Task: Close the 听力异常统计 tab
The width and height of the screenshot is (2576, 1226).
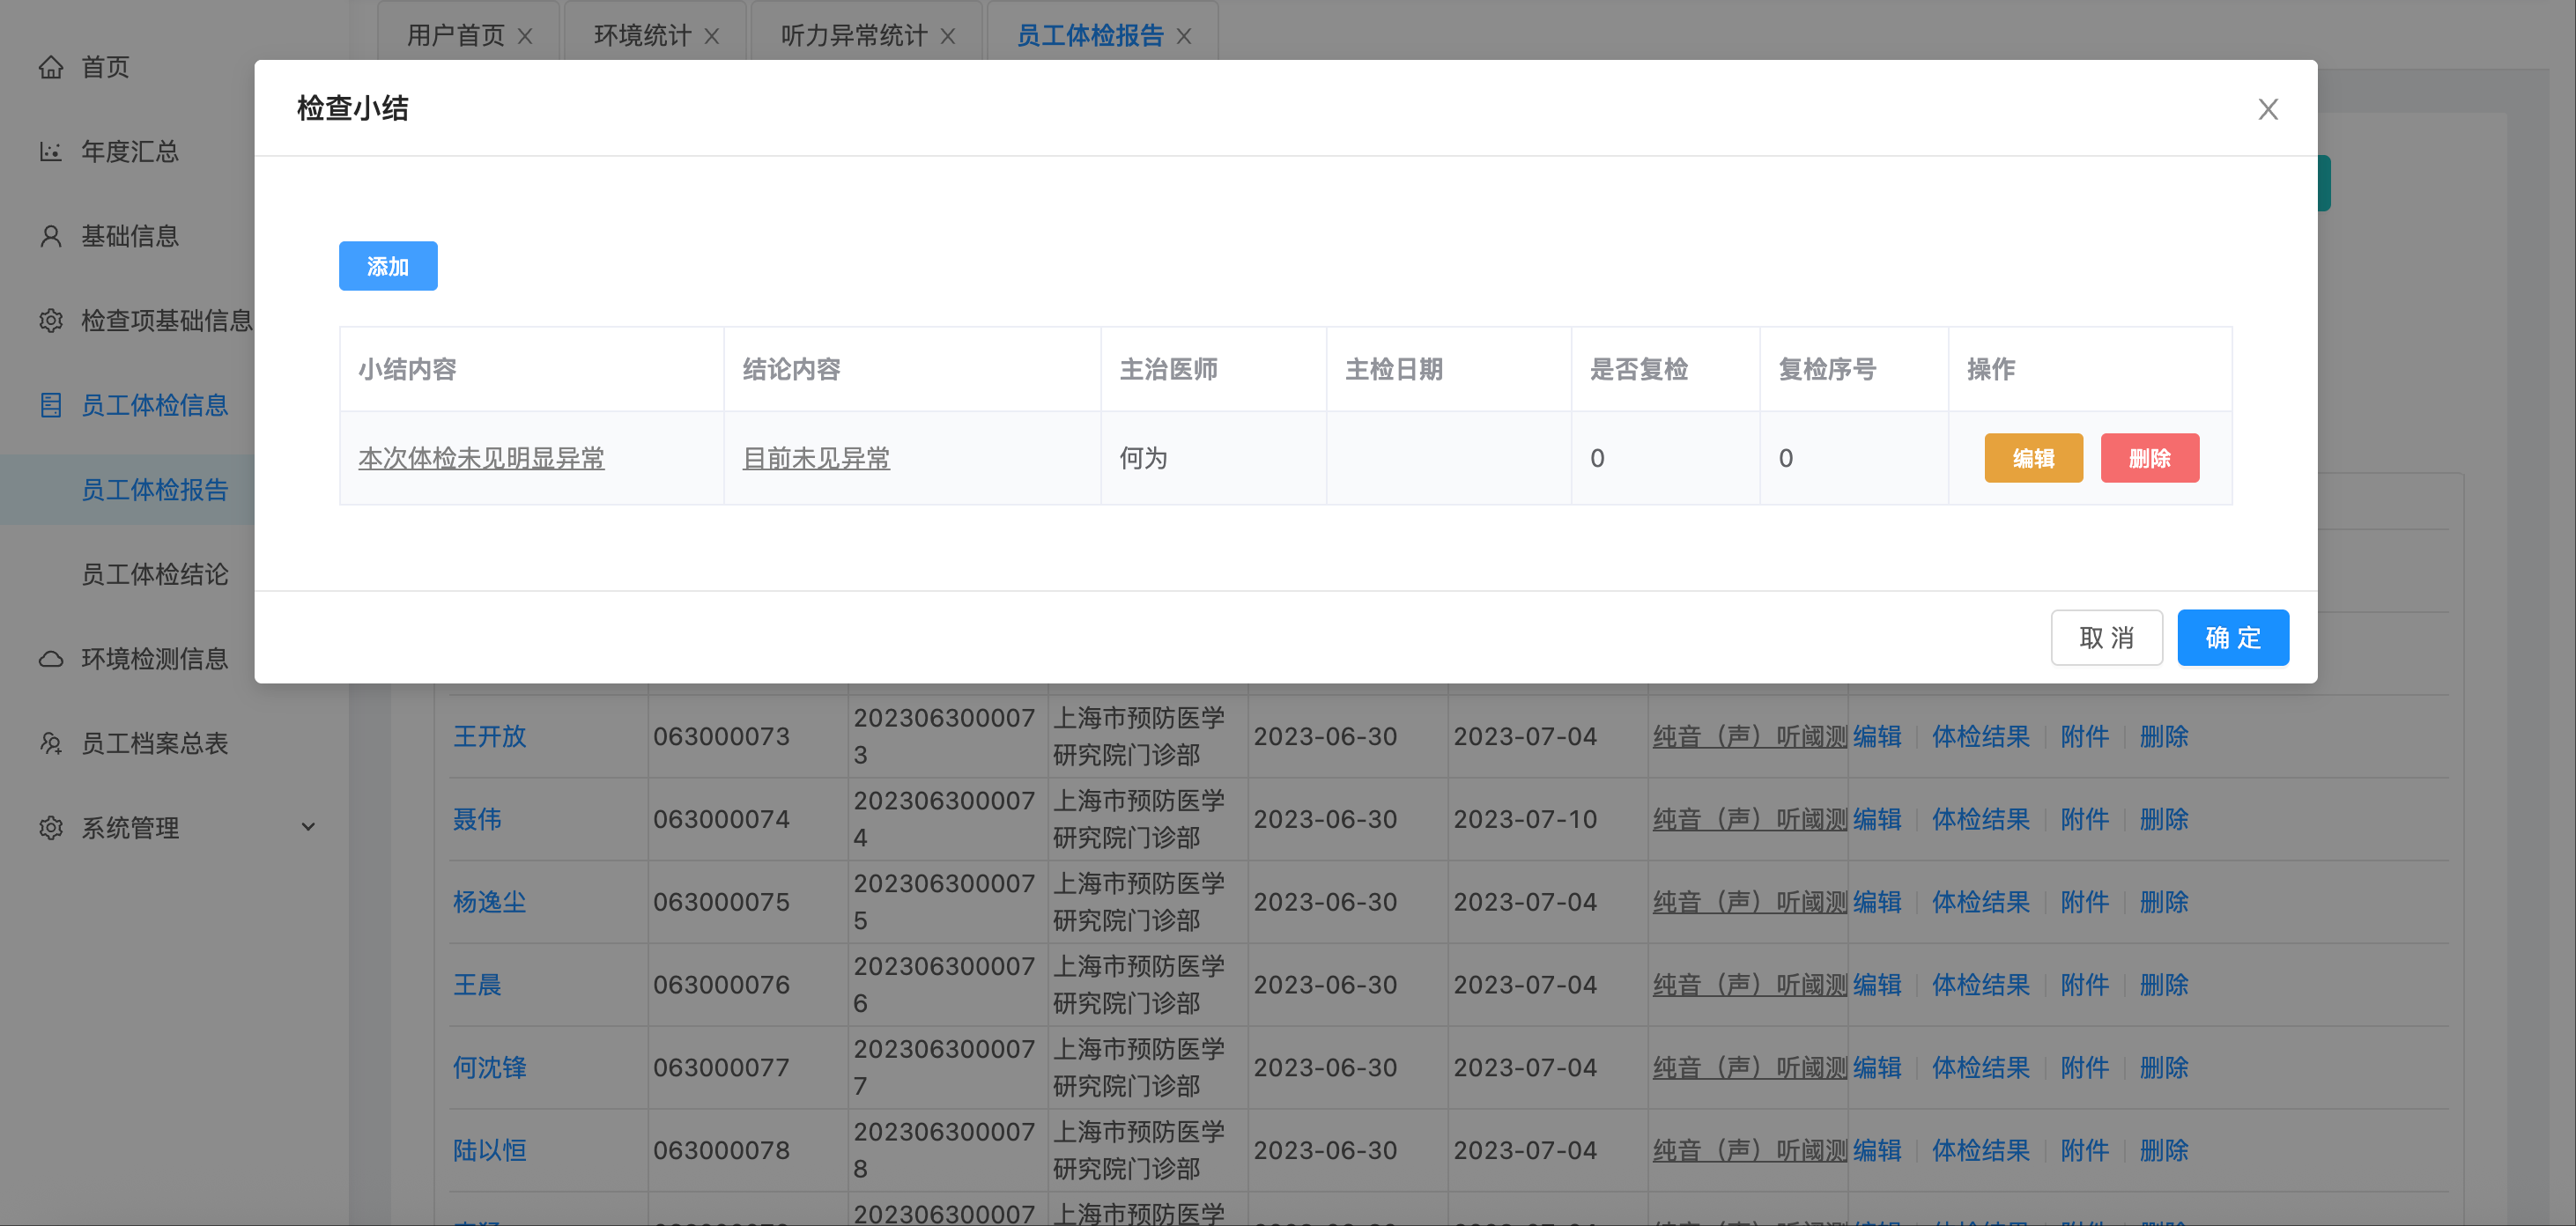Action: point(949,35)
